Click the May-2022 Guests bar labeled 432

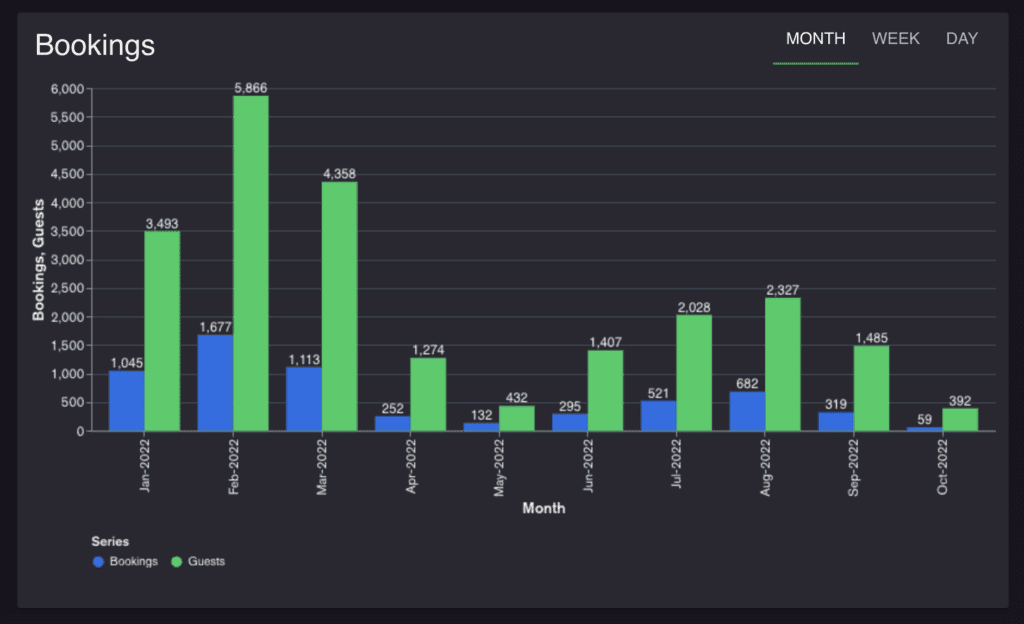(x=517, y=418)
